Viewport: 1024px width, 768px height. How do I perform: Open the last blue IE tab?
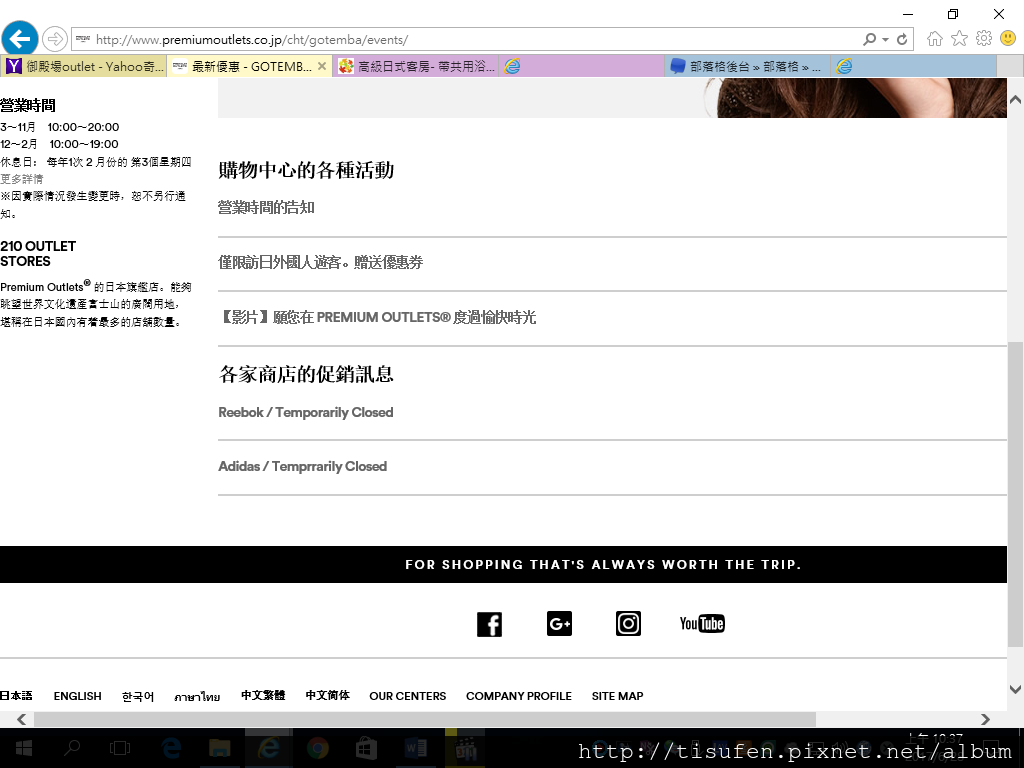[913, 66]
